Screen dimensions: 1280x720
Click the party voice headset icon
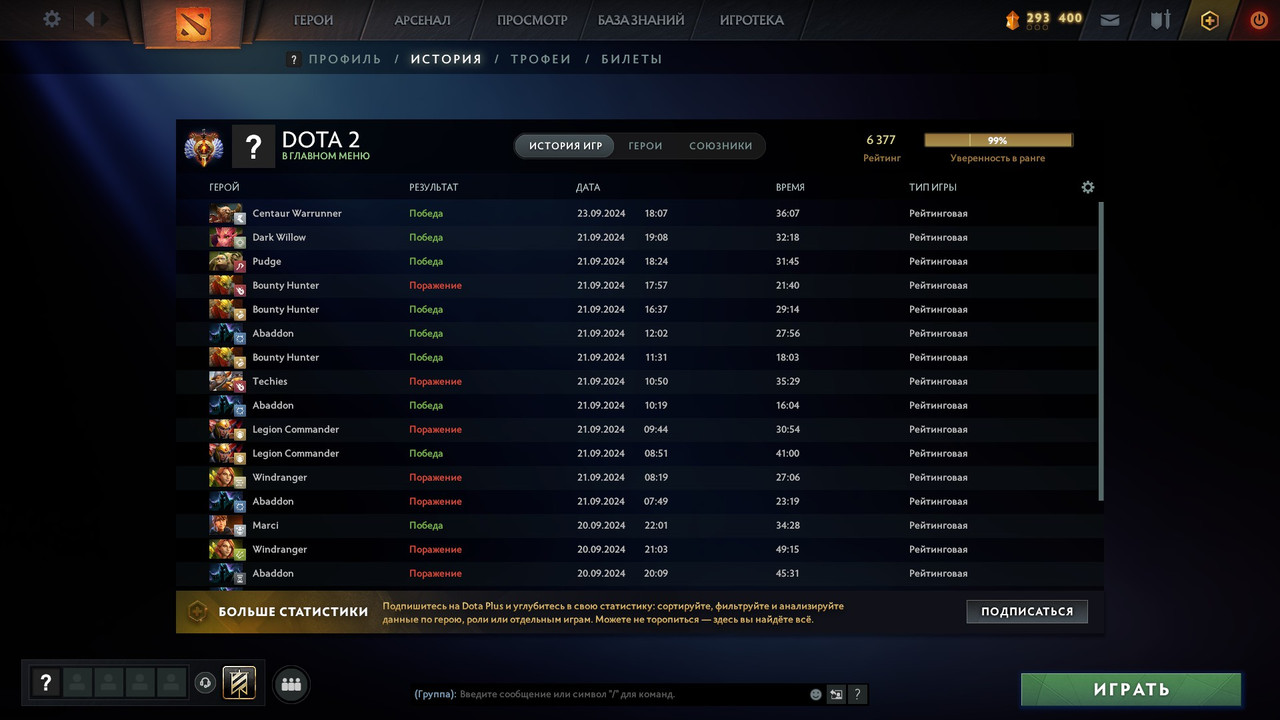pos(205,683)
